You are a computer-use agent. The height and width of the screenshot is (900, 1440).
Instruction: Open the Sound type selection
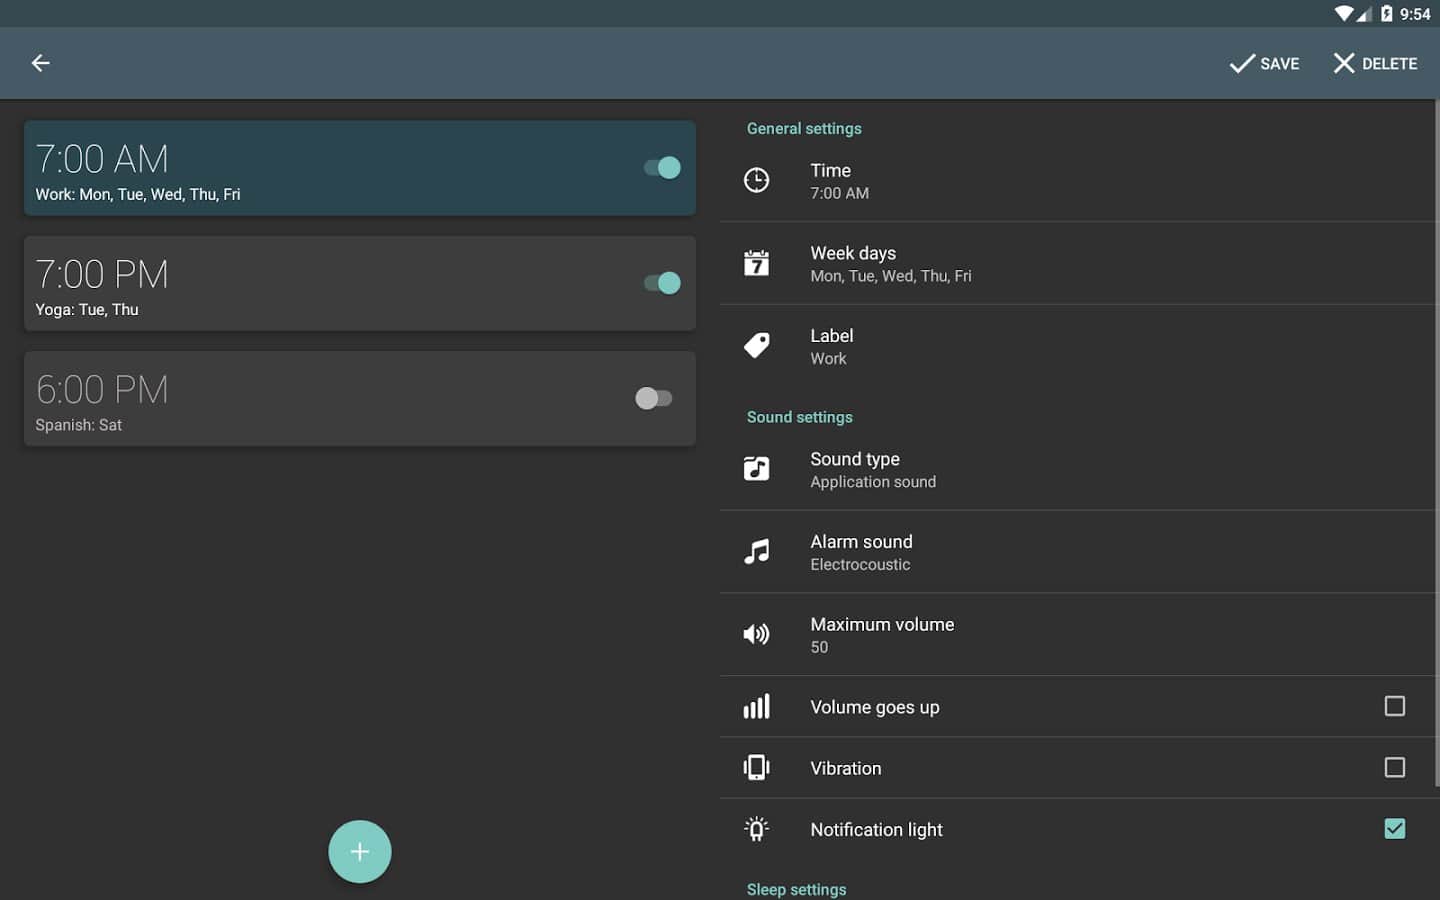(x=1000, y=469)
